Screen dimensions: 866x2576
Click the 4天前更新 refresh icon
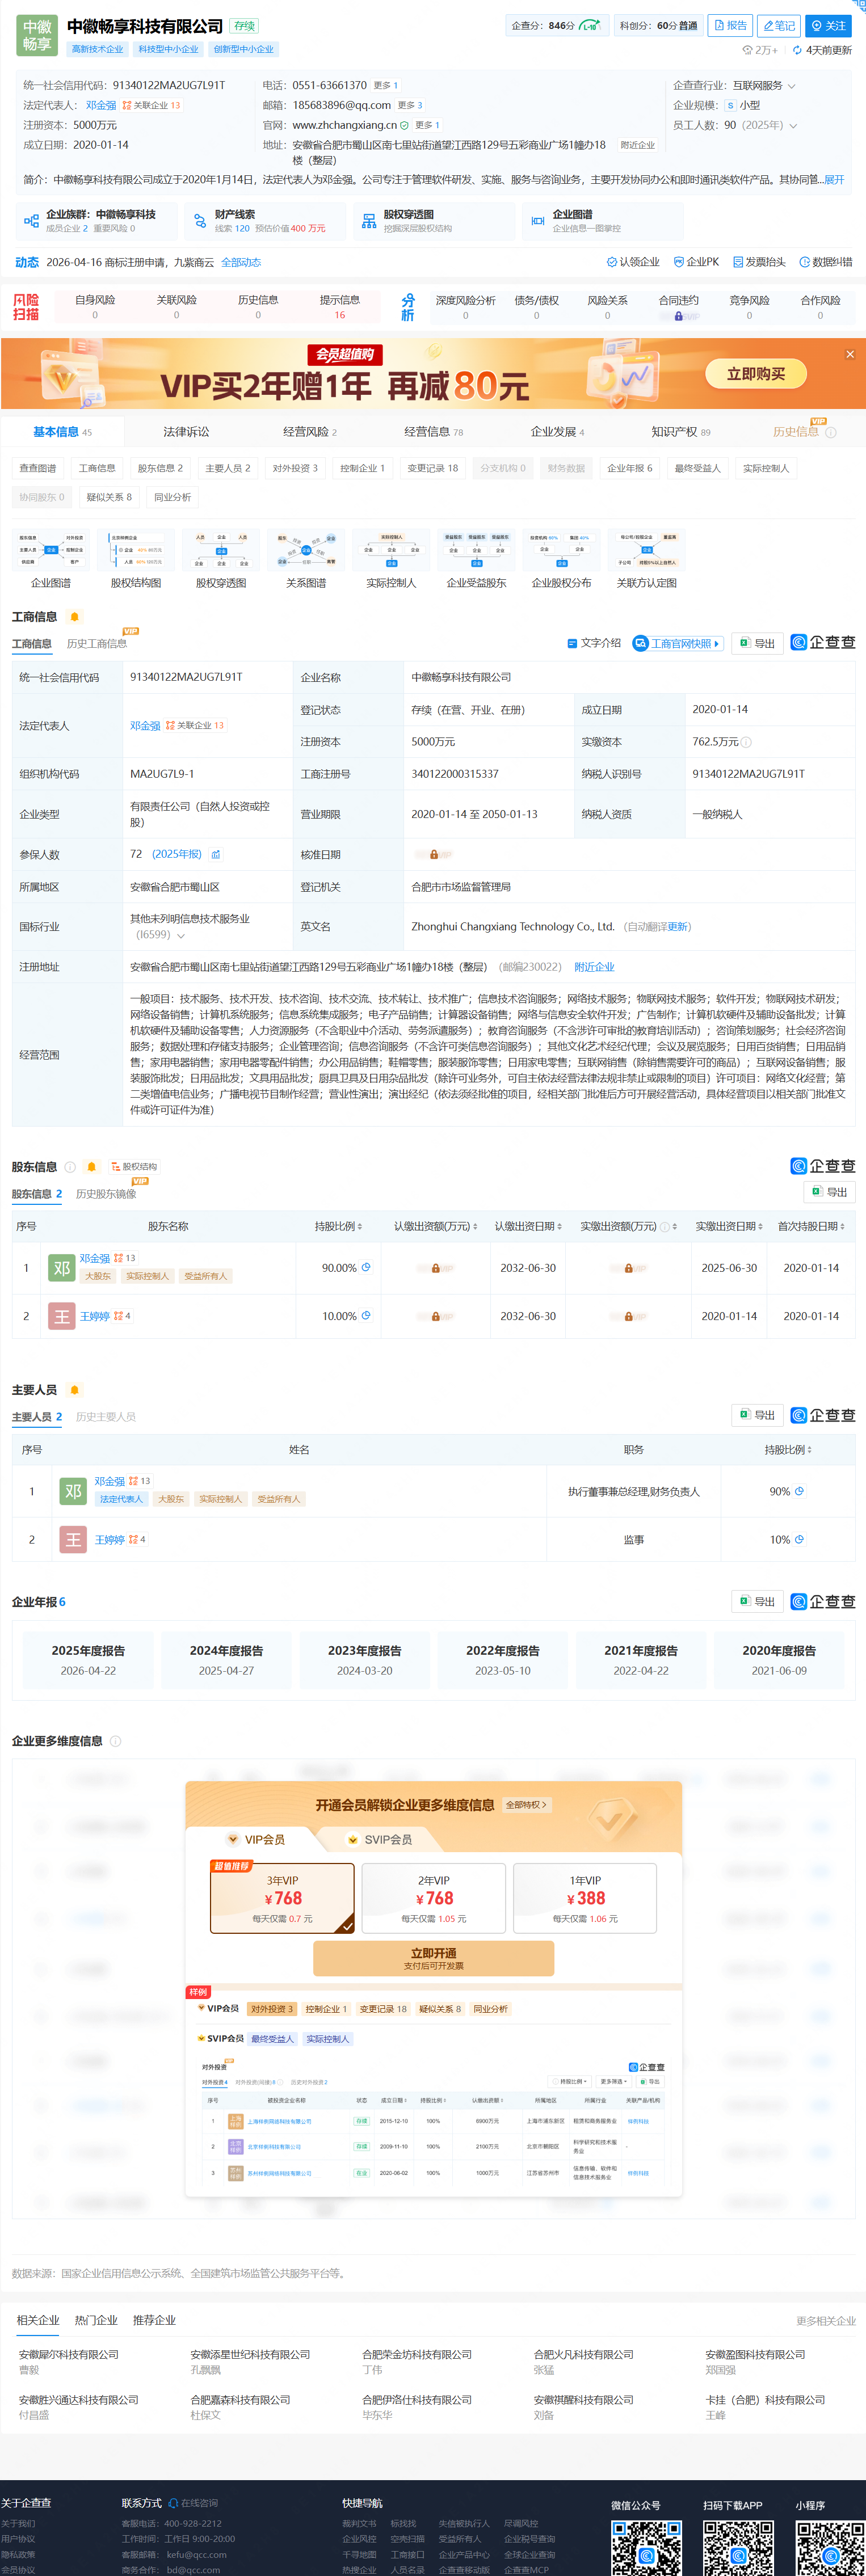(797, 50)
